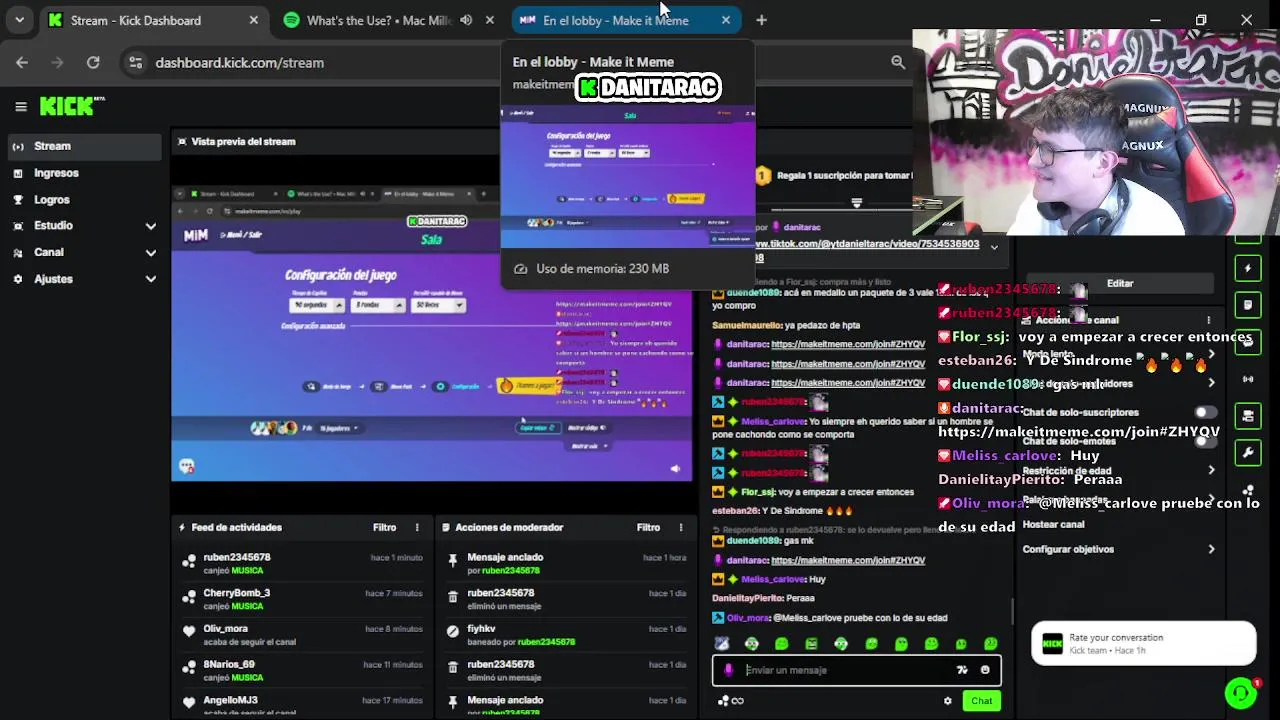Click the unmute speaker icon in stream preview

coord(675,468)
